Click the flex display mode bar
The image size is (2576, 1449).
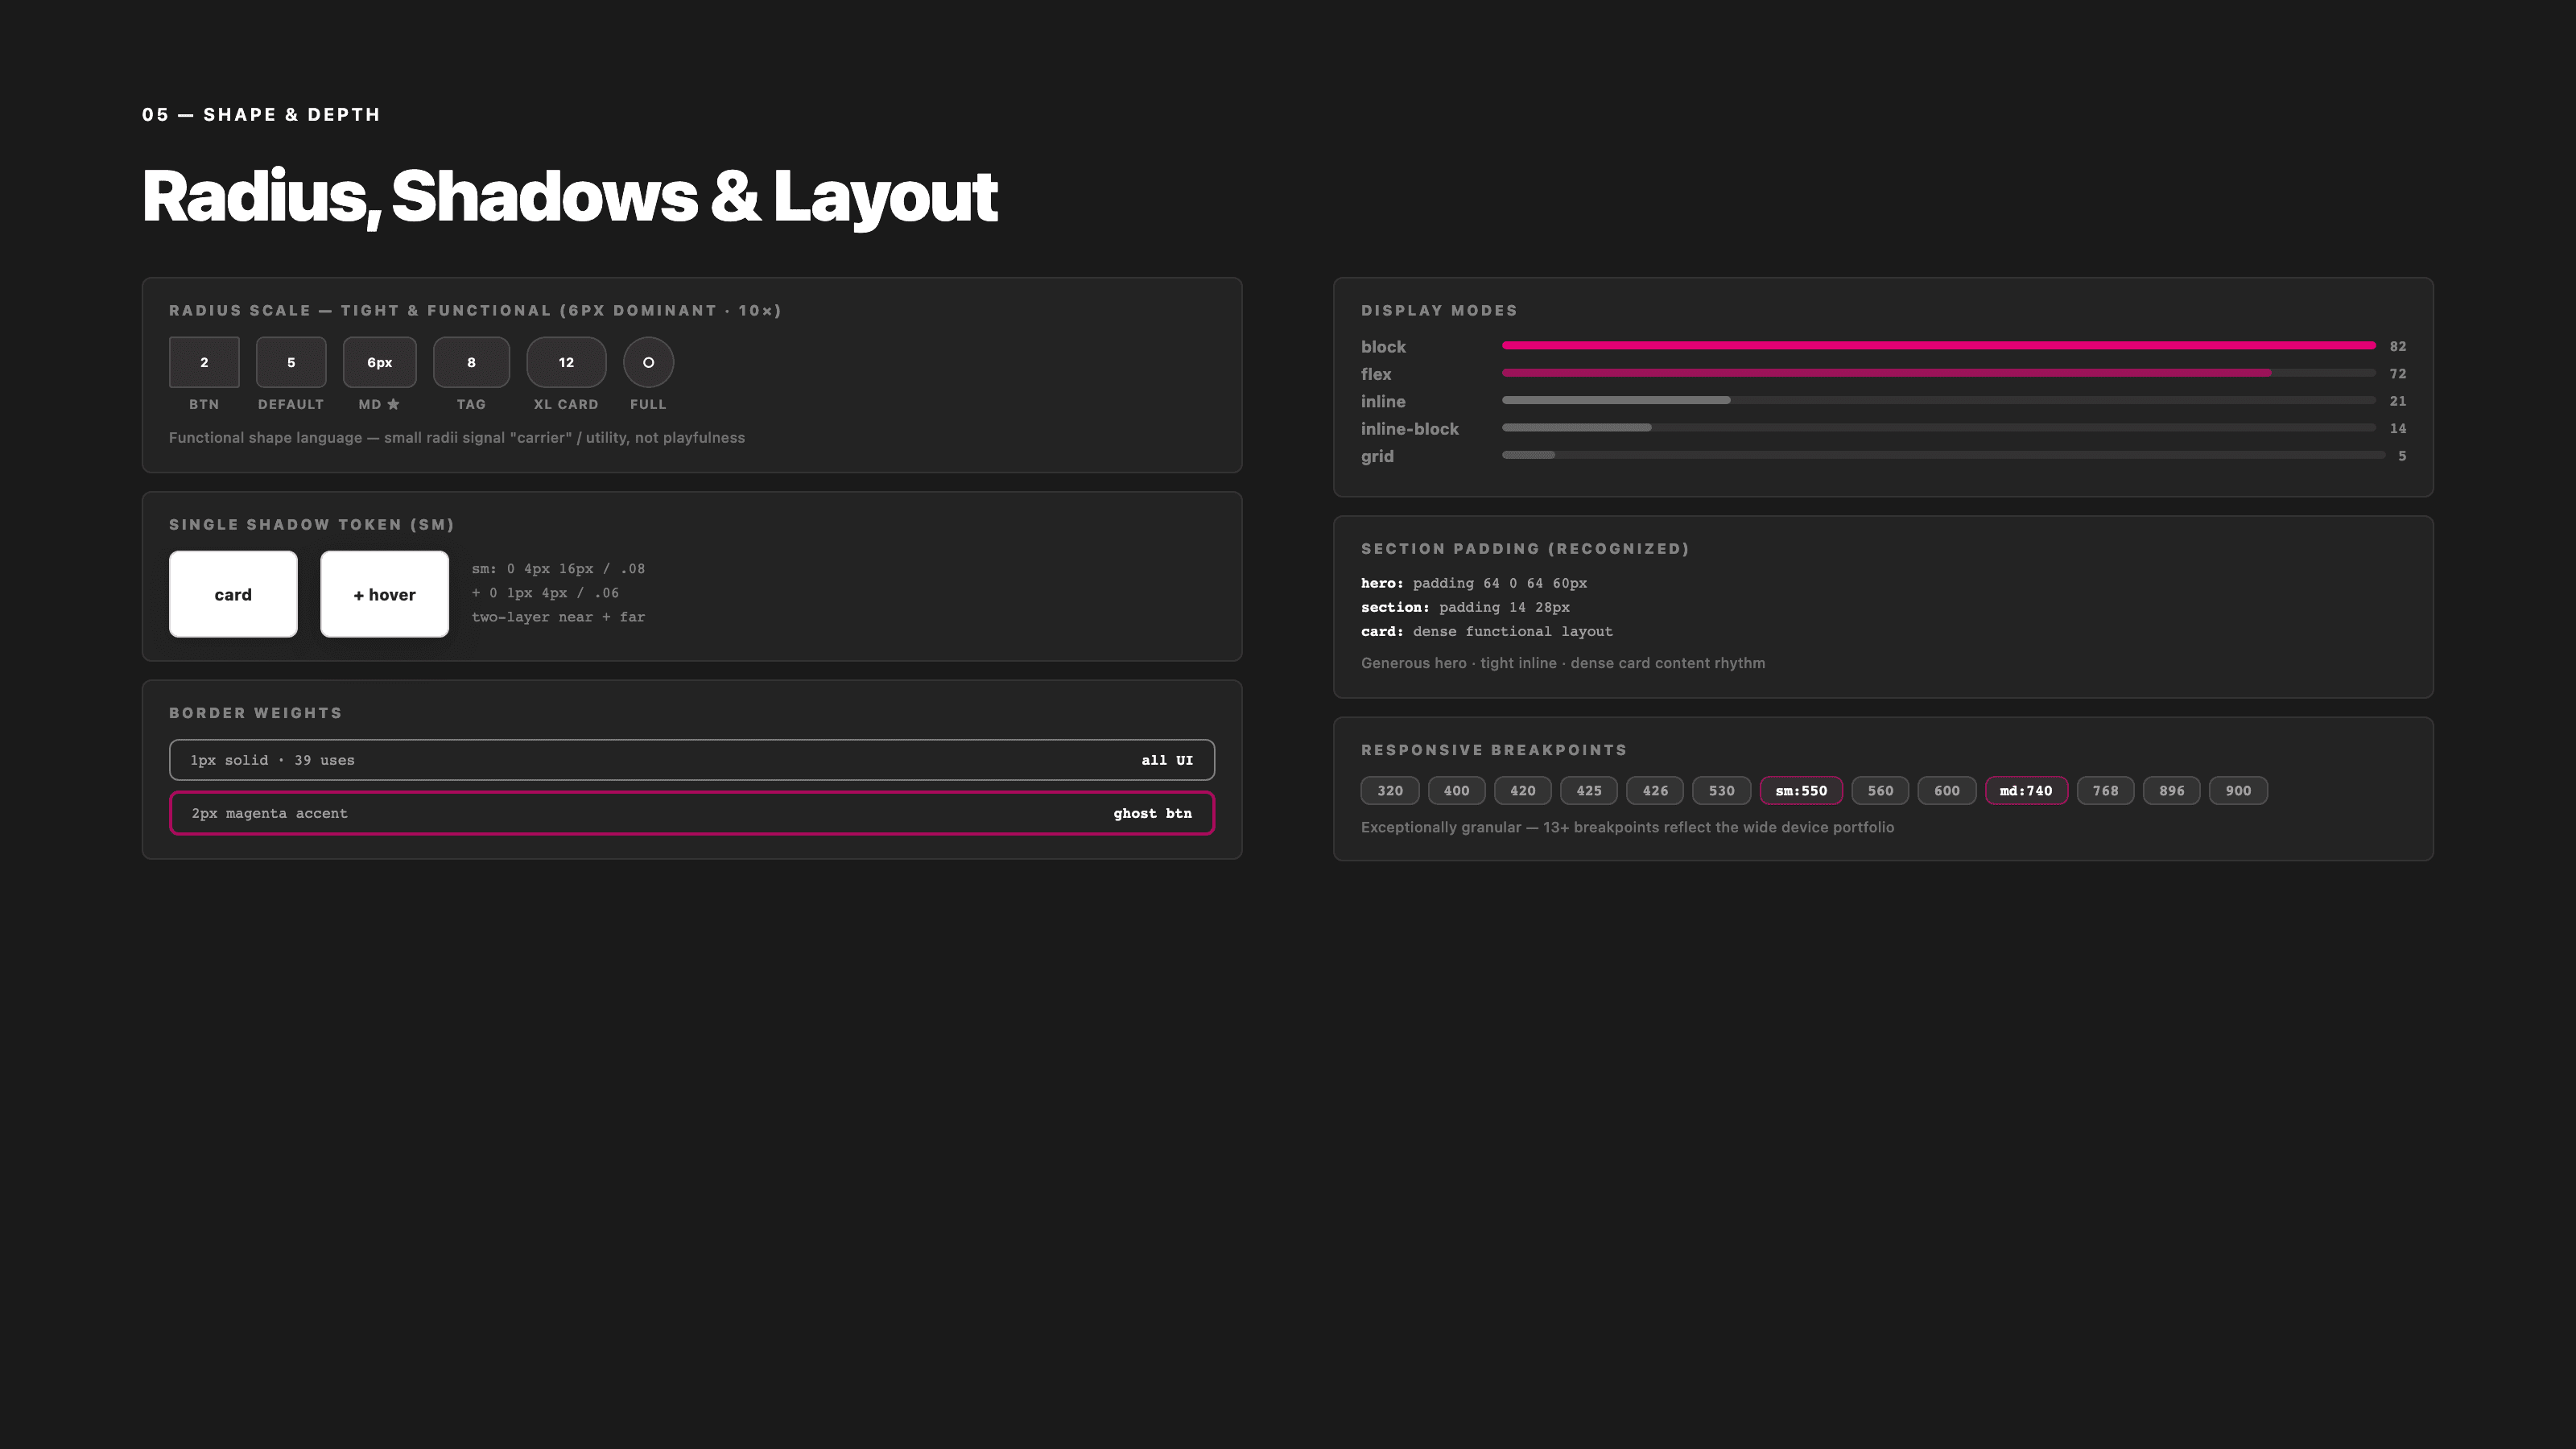coord(1938,373)
